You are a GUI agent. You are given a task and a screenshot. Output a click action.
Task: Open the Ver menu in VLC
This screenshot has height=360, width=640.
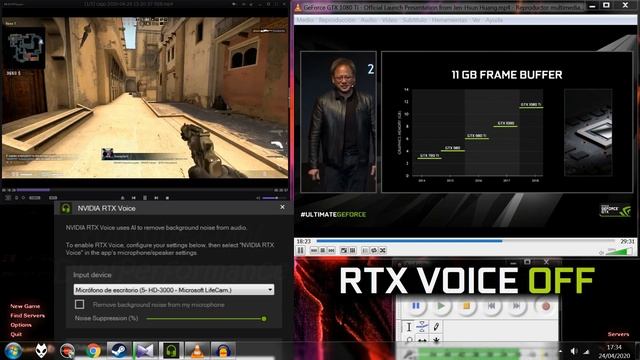tap(476, 20)
